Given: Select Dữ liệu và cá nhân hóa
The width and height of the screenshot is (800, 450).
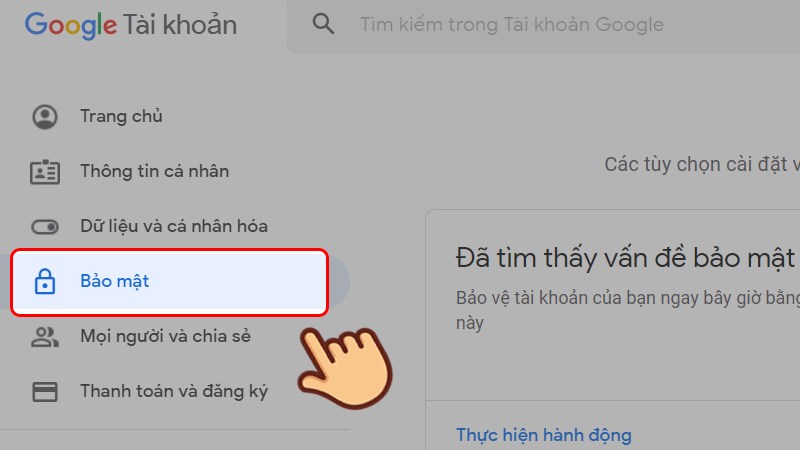Looking at the screenshot, I should [174, 227].
